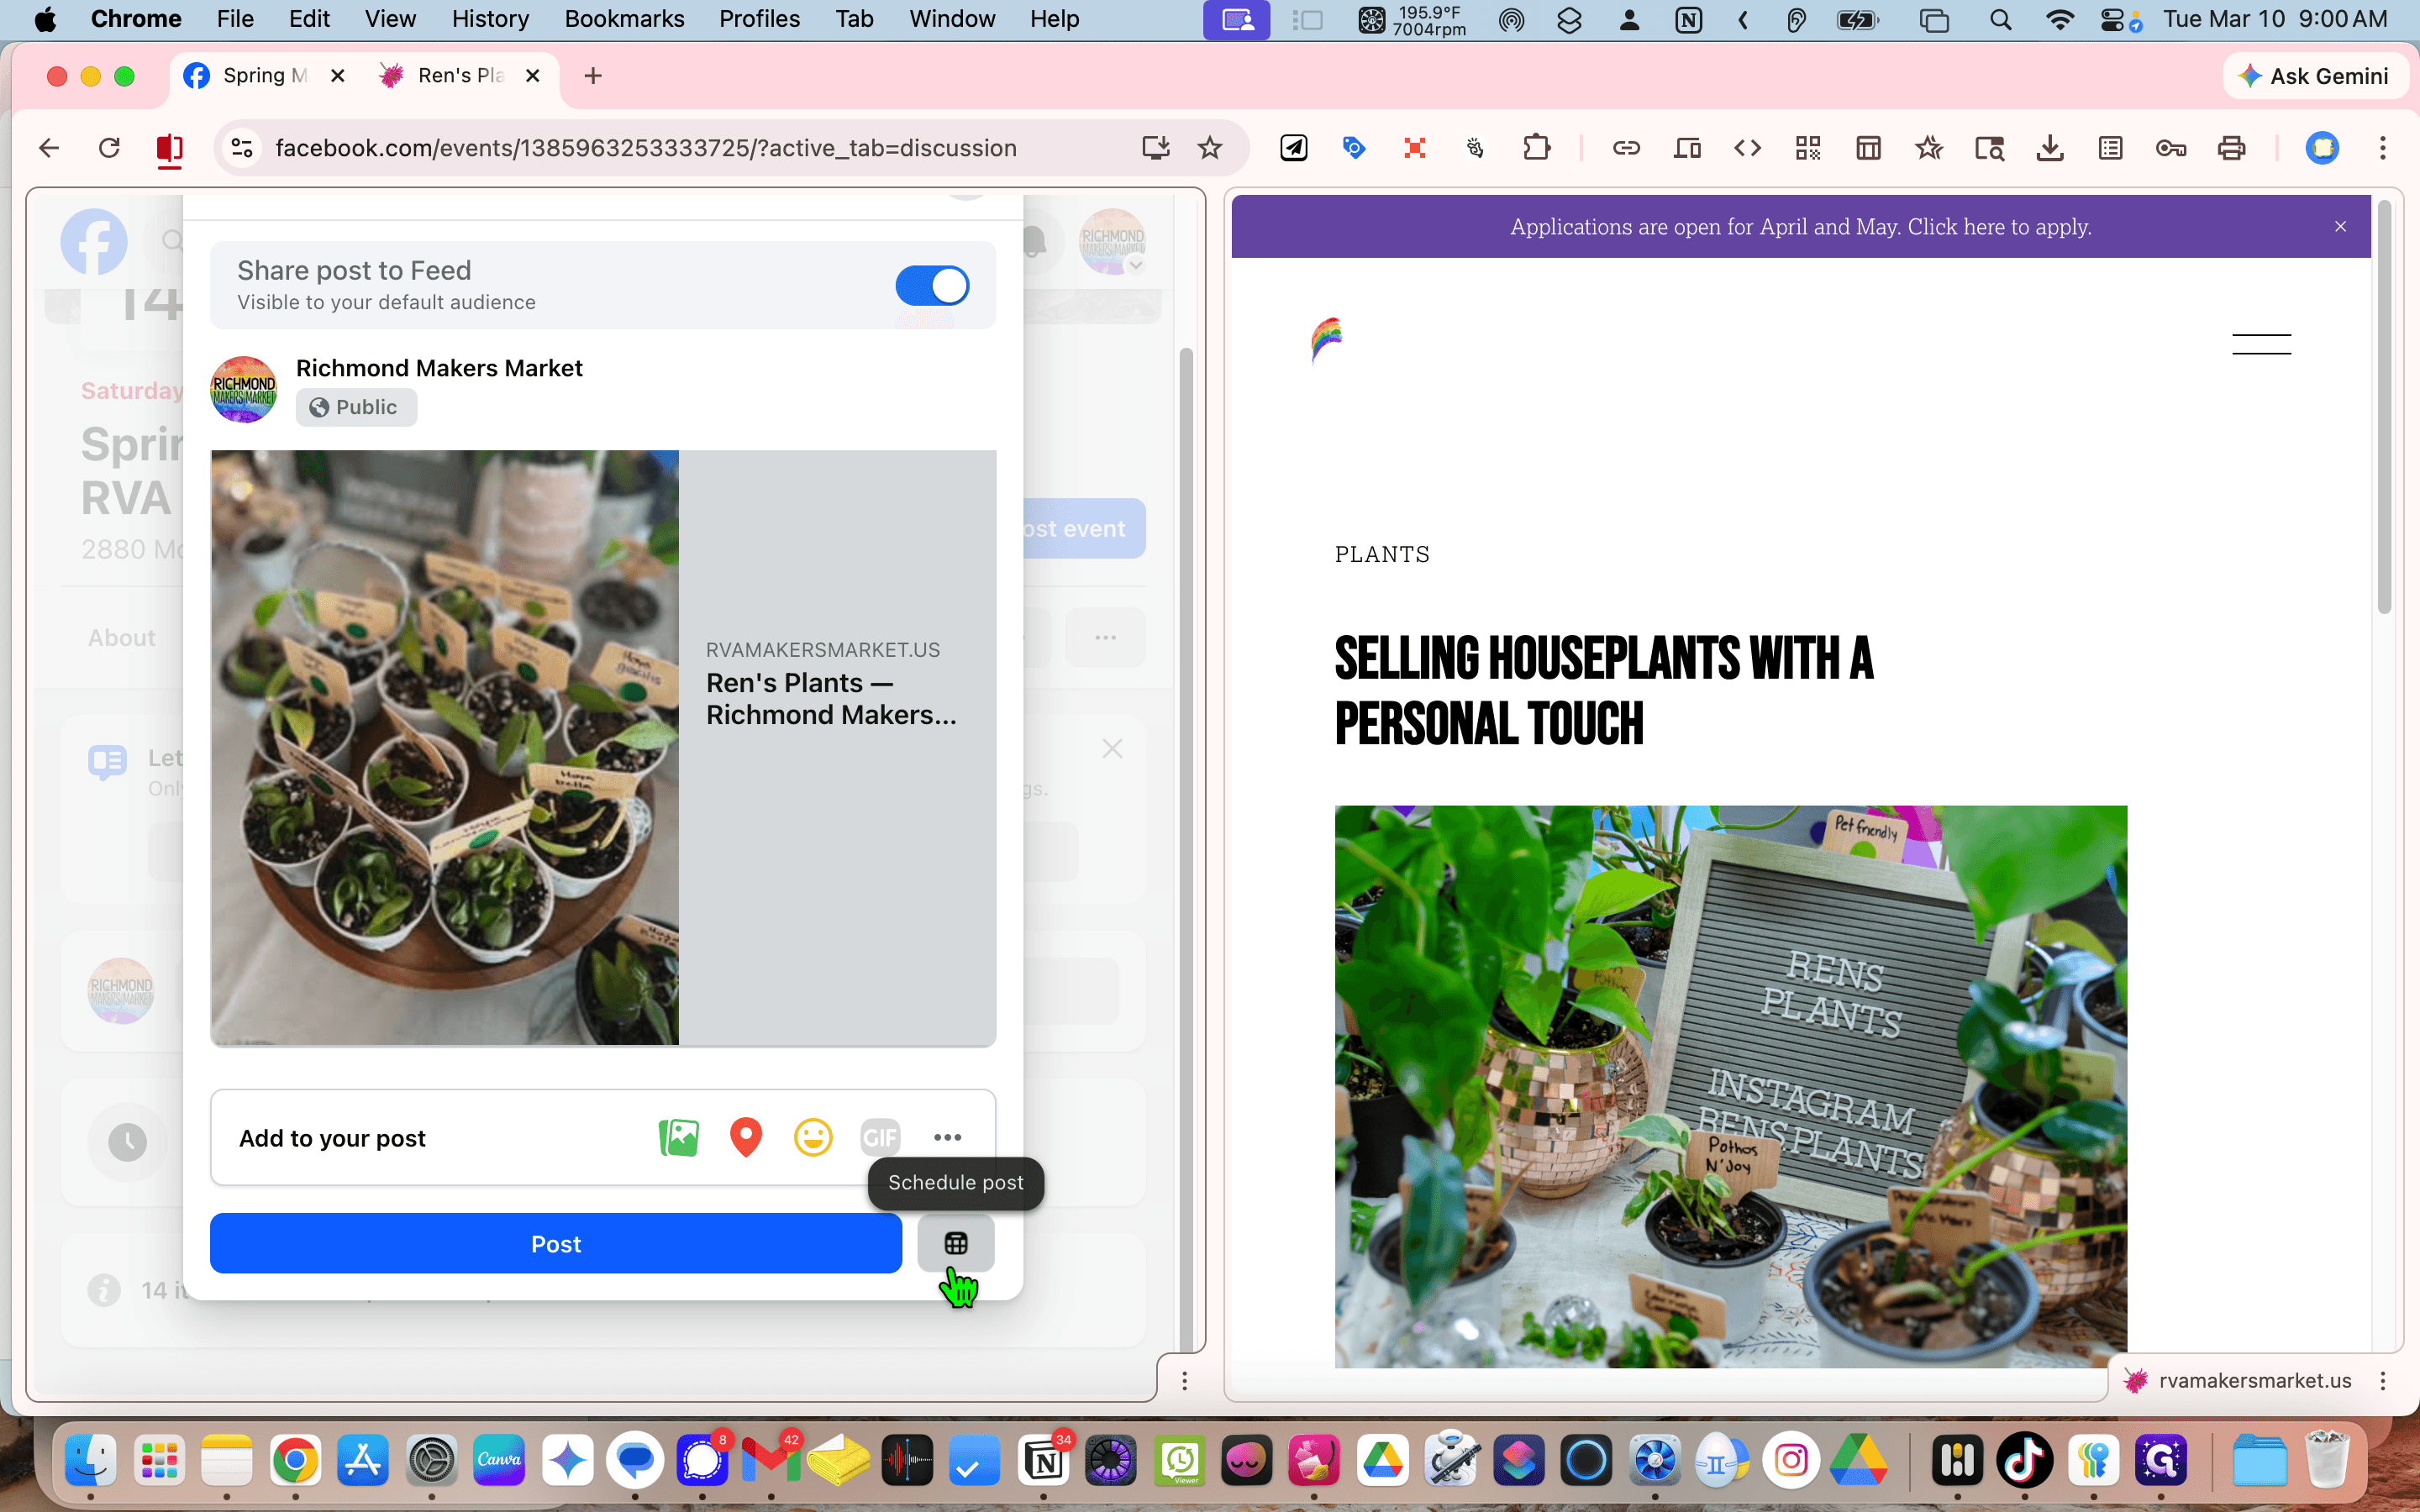Open rvamakersmarket.us pane options menu

[x=2383, y=1381]
